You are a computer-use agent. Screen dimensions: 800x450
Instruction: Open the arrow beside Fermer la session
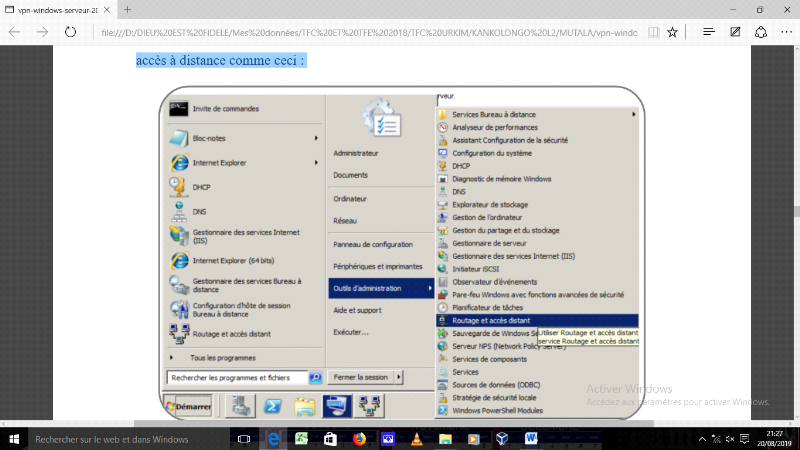399,378
